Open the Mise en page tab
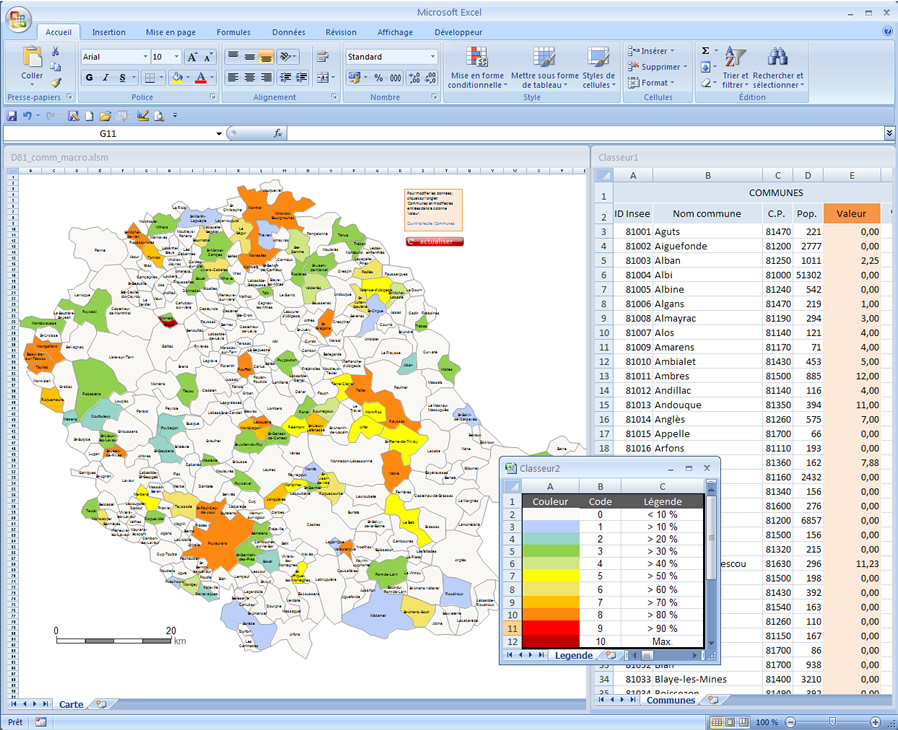The height and width of the screenshot is (730, 898). [x=171, y=32]
